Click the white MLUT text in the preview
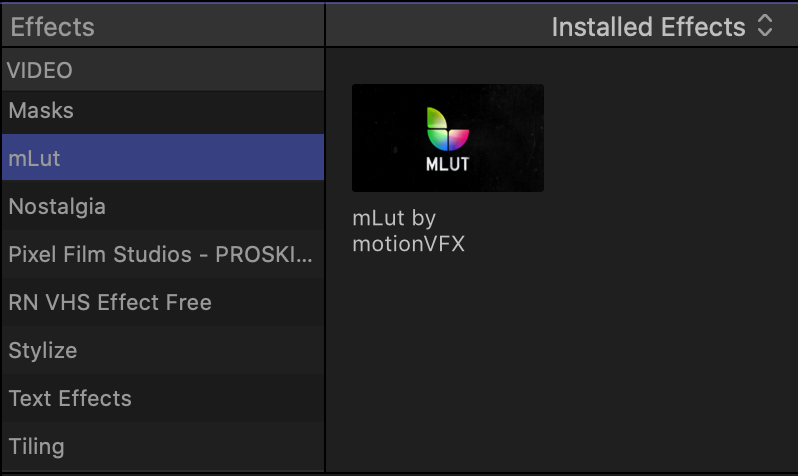Screen dimensions: 798x476 point(447,164)
